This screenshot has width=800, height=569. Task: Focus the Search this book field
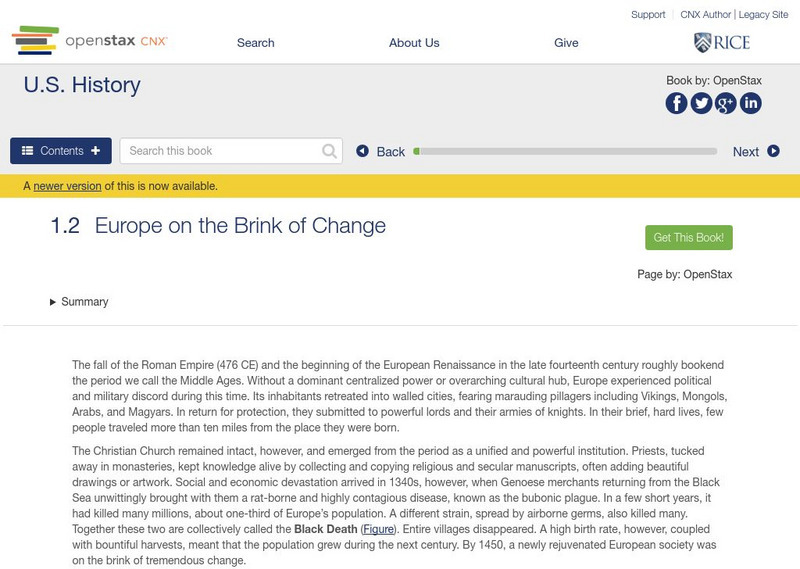[x=222, y=151]
